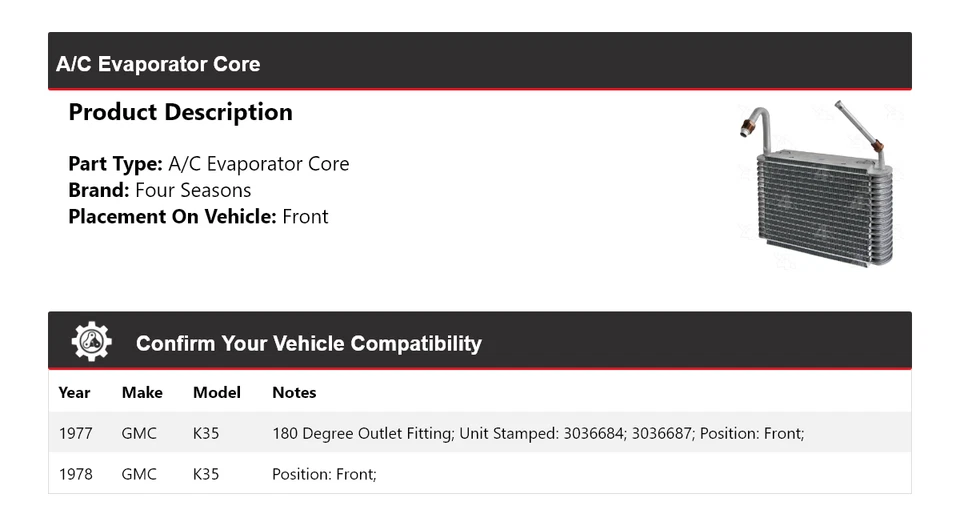This screenshot has width=960, height=526.
Task: Click the Four Seasons brand text
Action: pyautogui.click(x=193, y=190)
